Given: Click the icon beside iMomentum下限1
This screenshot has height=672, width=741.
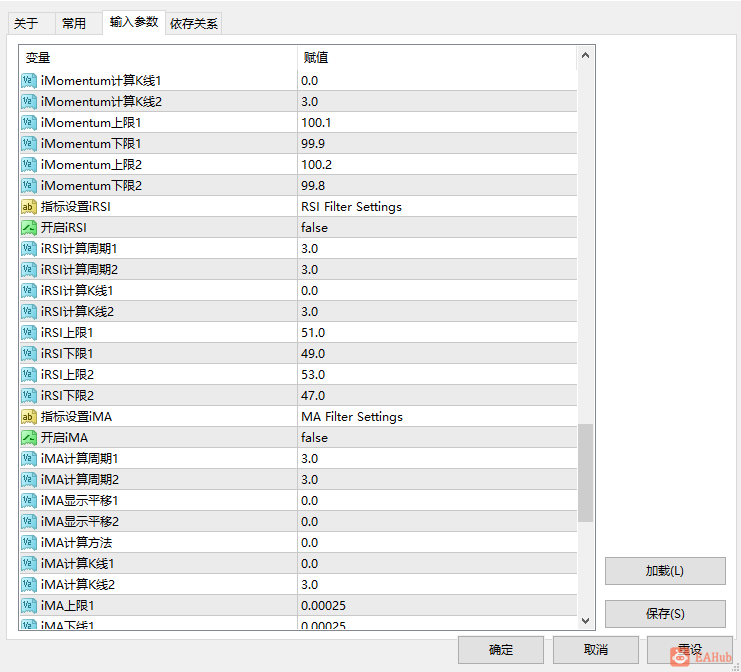Looking at the screenshot, I should [x=29, y=144].
